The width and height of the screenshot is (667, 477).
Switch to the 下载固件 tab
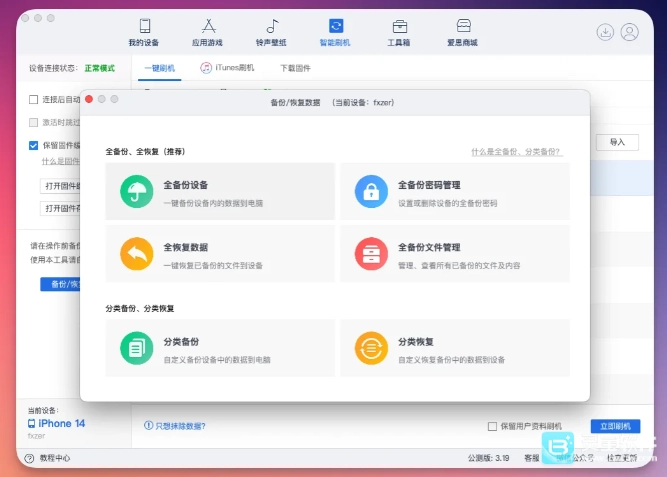(x=295, y=68)
